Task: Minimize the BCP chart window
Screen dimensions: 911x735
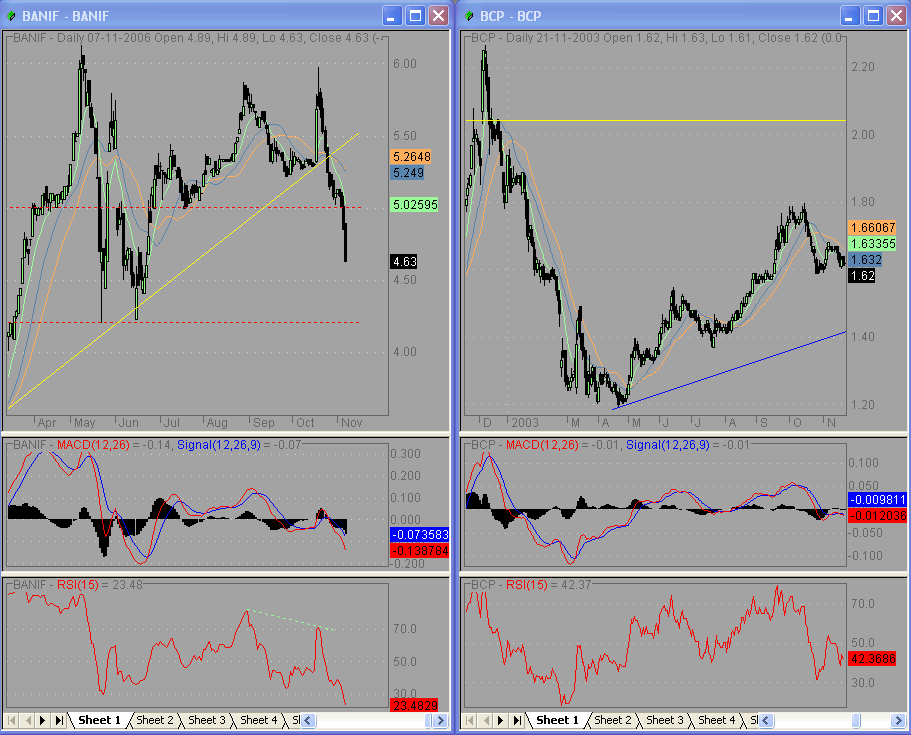Action: coord(850,16)
